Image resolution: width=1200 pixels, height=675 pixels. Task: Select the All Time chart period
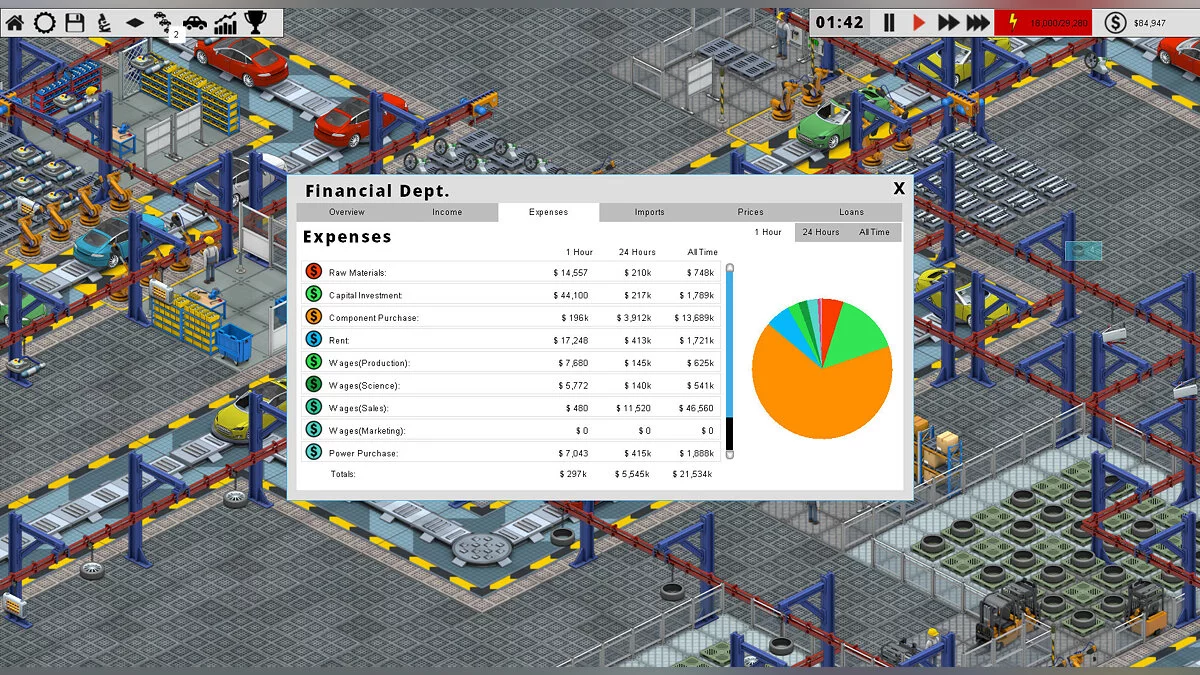tap(874, 232)
